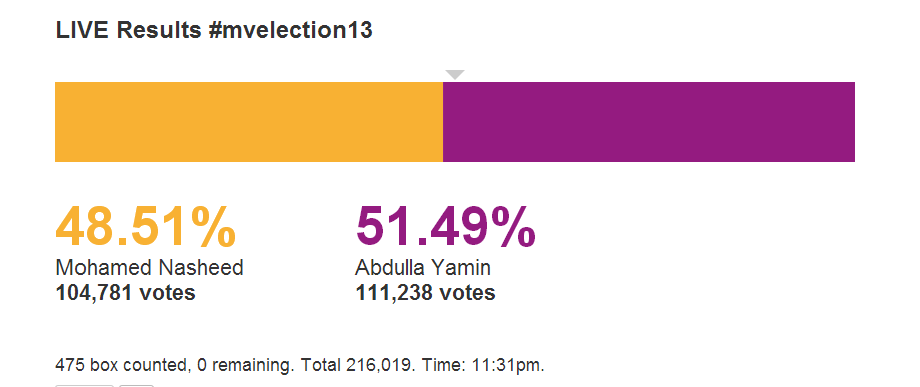Click the 51.49% percentage figure
Viewport: 920px width, 387px height.
click(x=445, y=227)
